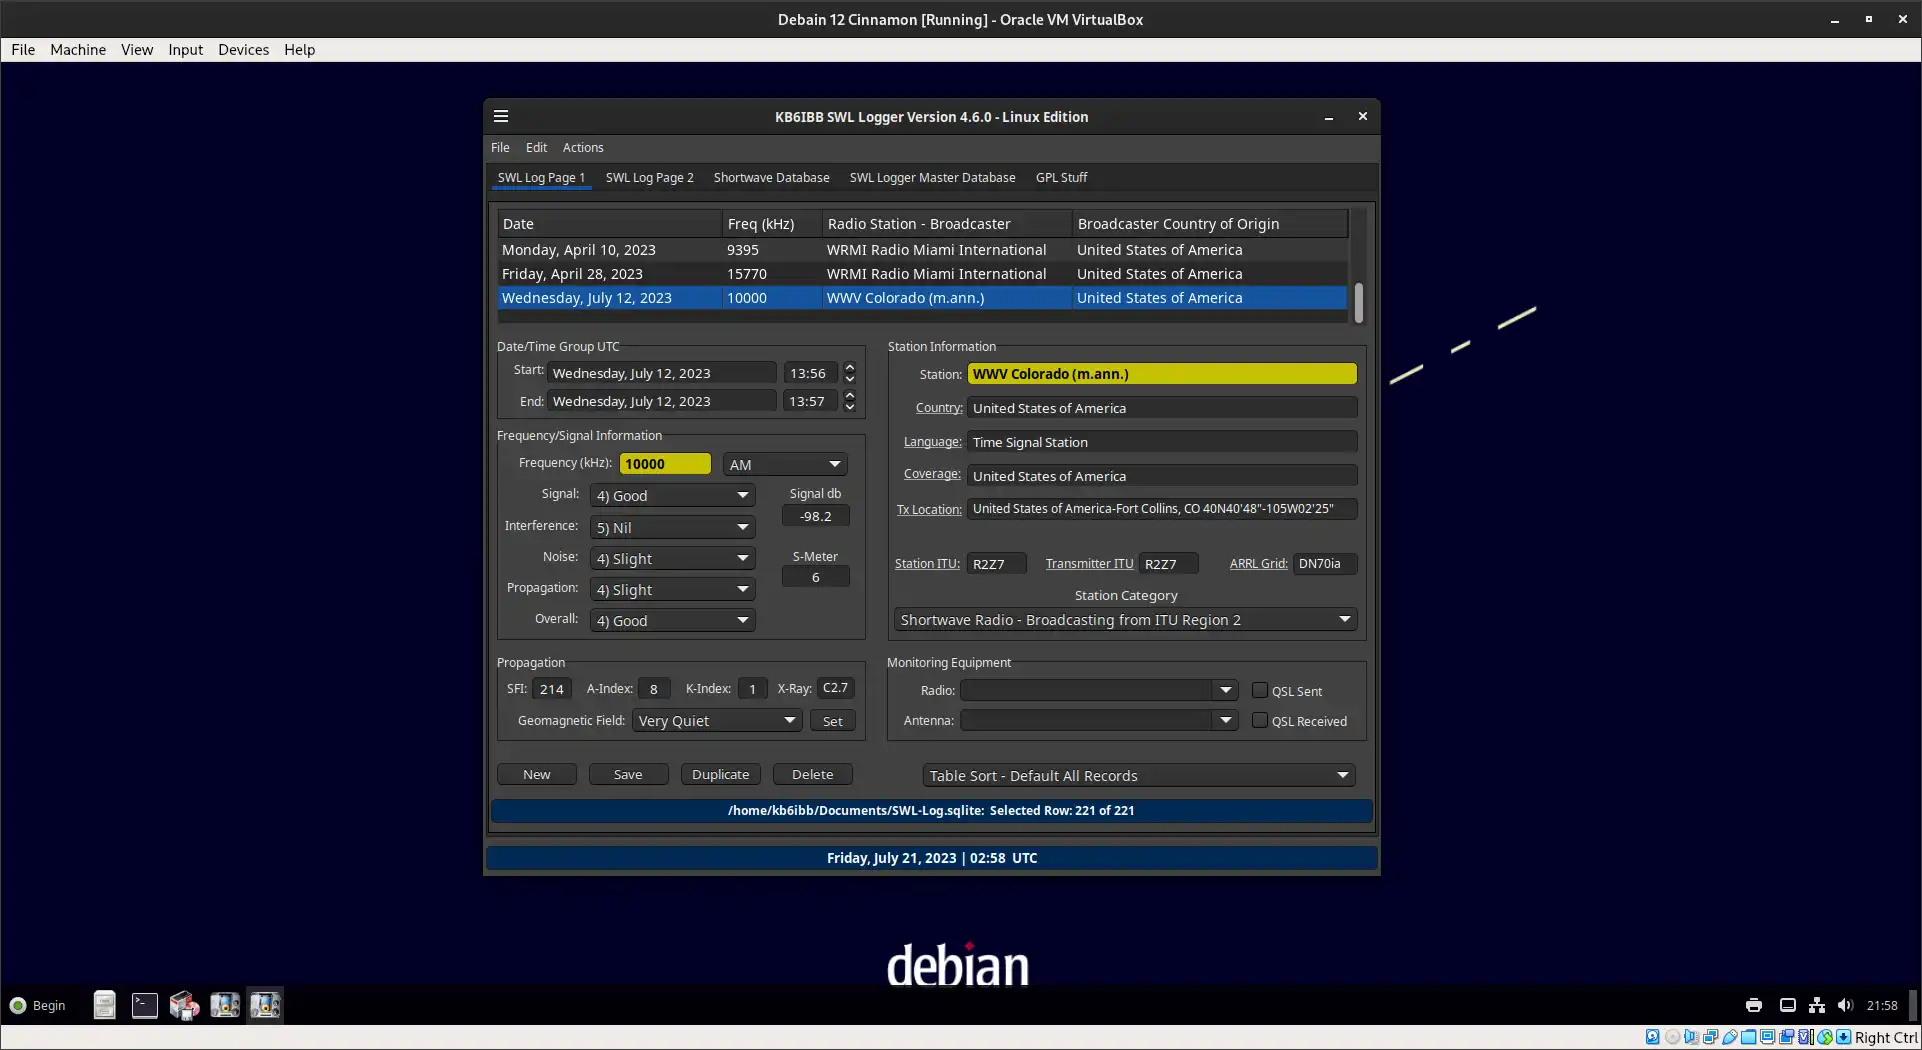This screenshot has height=1050, width=1922.
Task: Decrease the End time with down arrow
Action: click(850, 407)
